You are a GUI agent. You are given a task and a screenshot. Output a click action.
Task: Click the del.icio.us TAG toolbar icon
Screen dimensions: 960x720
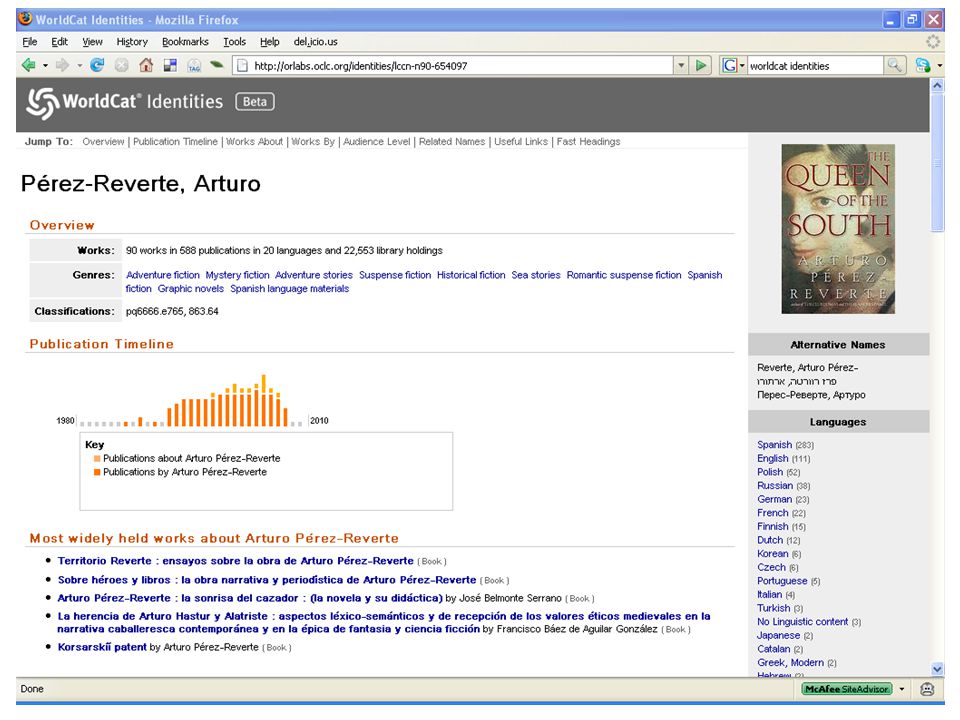click(x=194, y=65)
